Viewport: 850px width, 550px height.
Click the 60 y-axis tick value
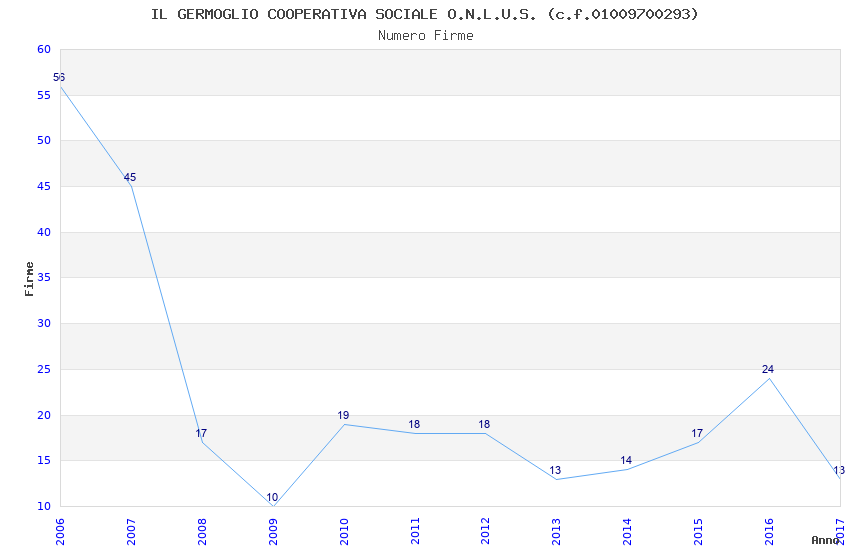click(x=44, y=49)
